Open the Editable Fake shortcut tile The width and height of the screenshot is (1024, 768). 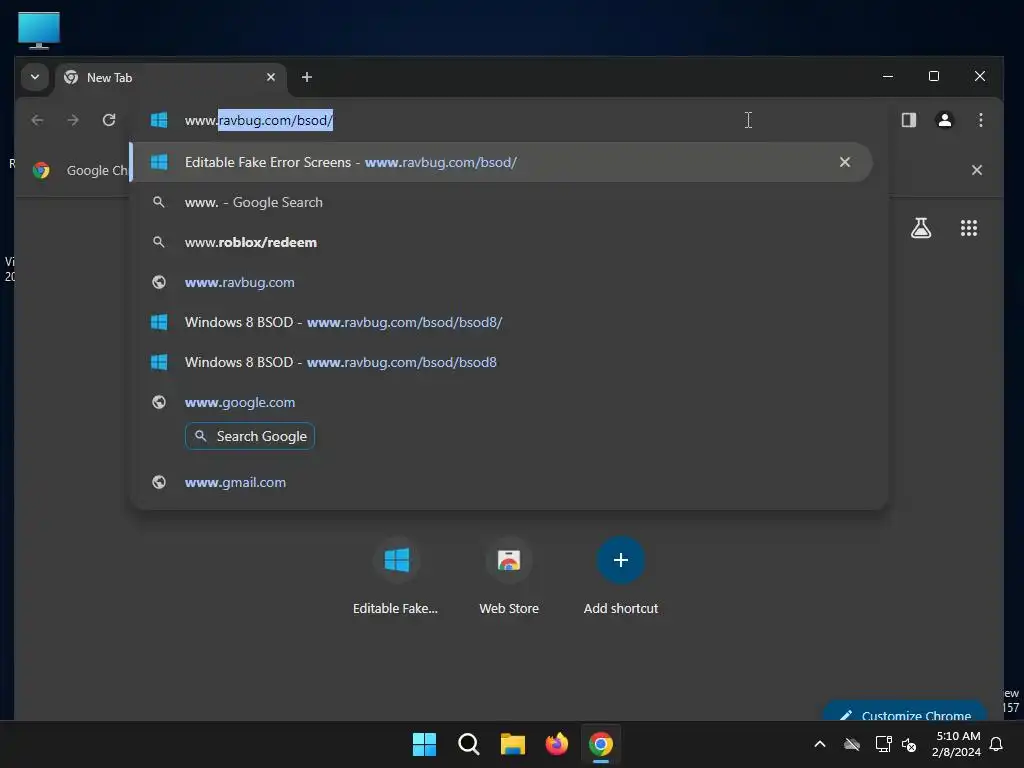[396, 576]
